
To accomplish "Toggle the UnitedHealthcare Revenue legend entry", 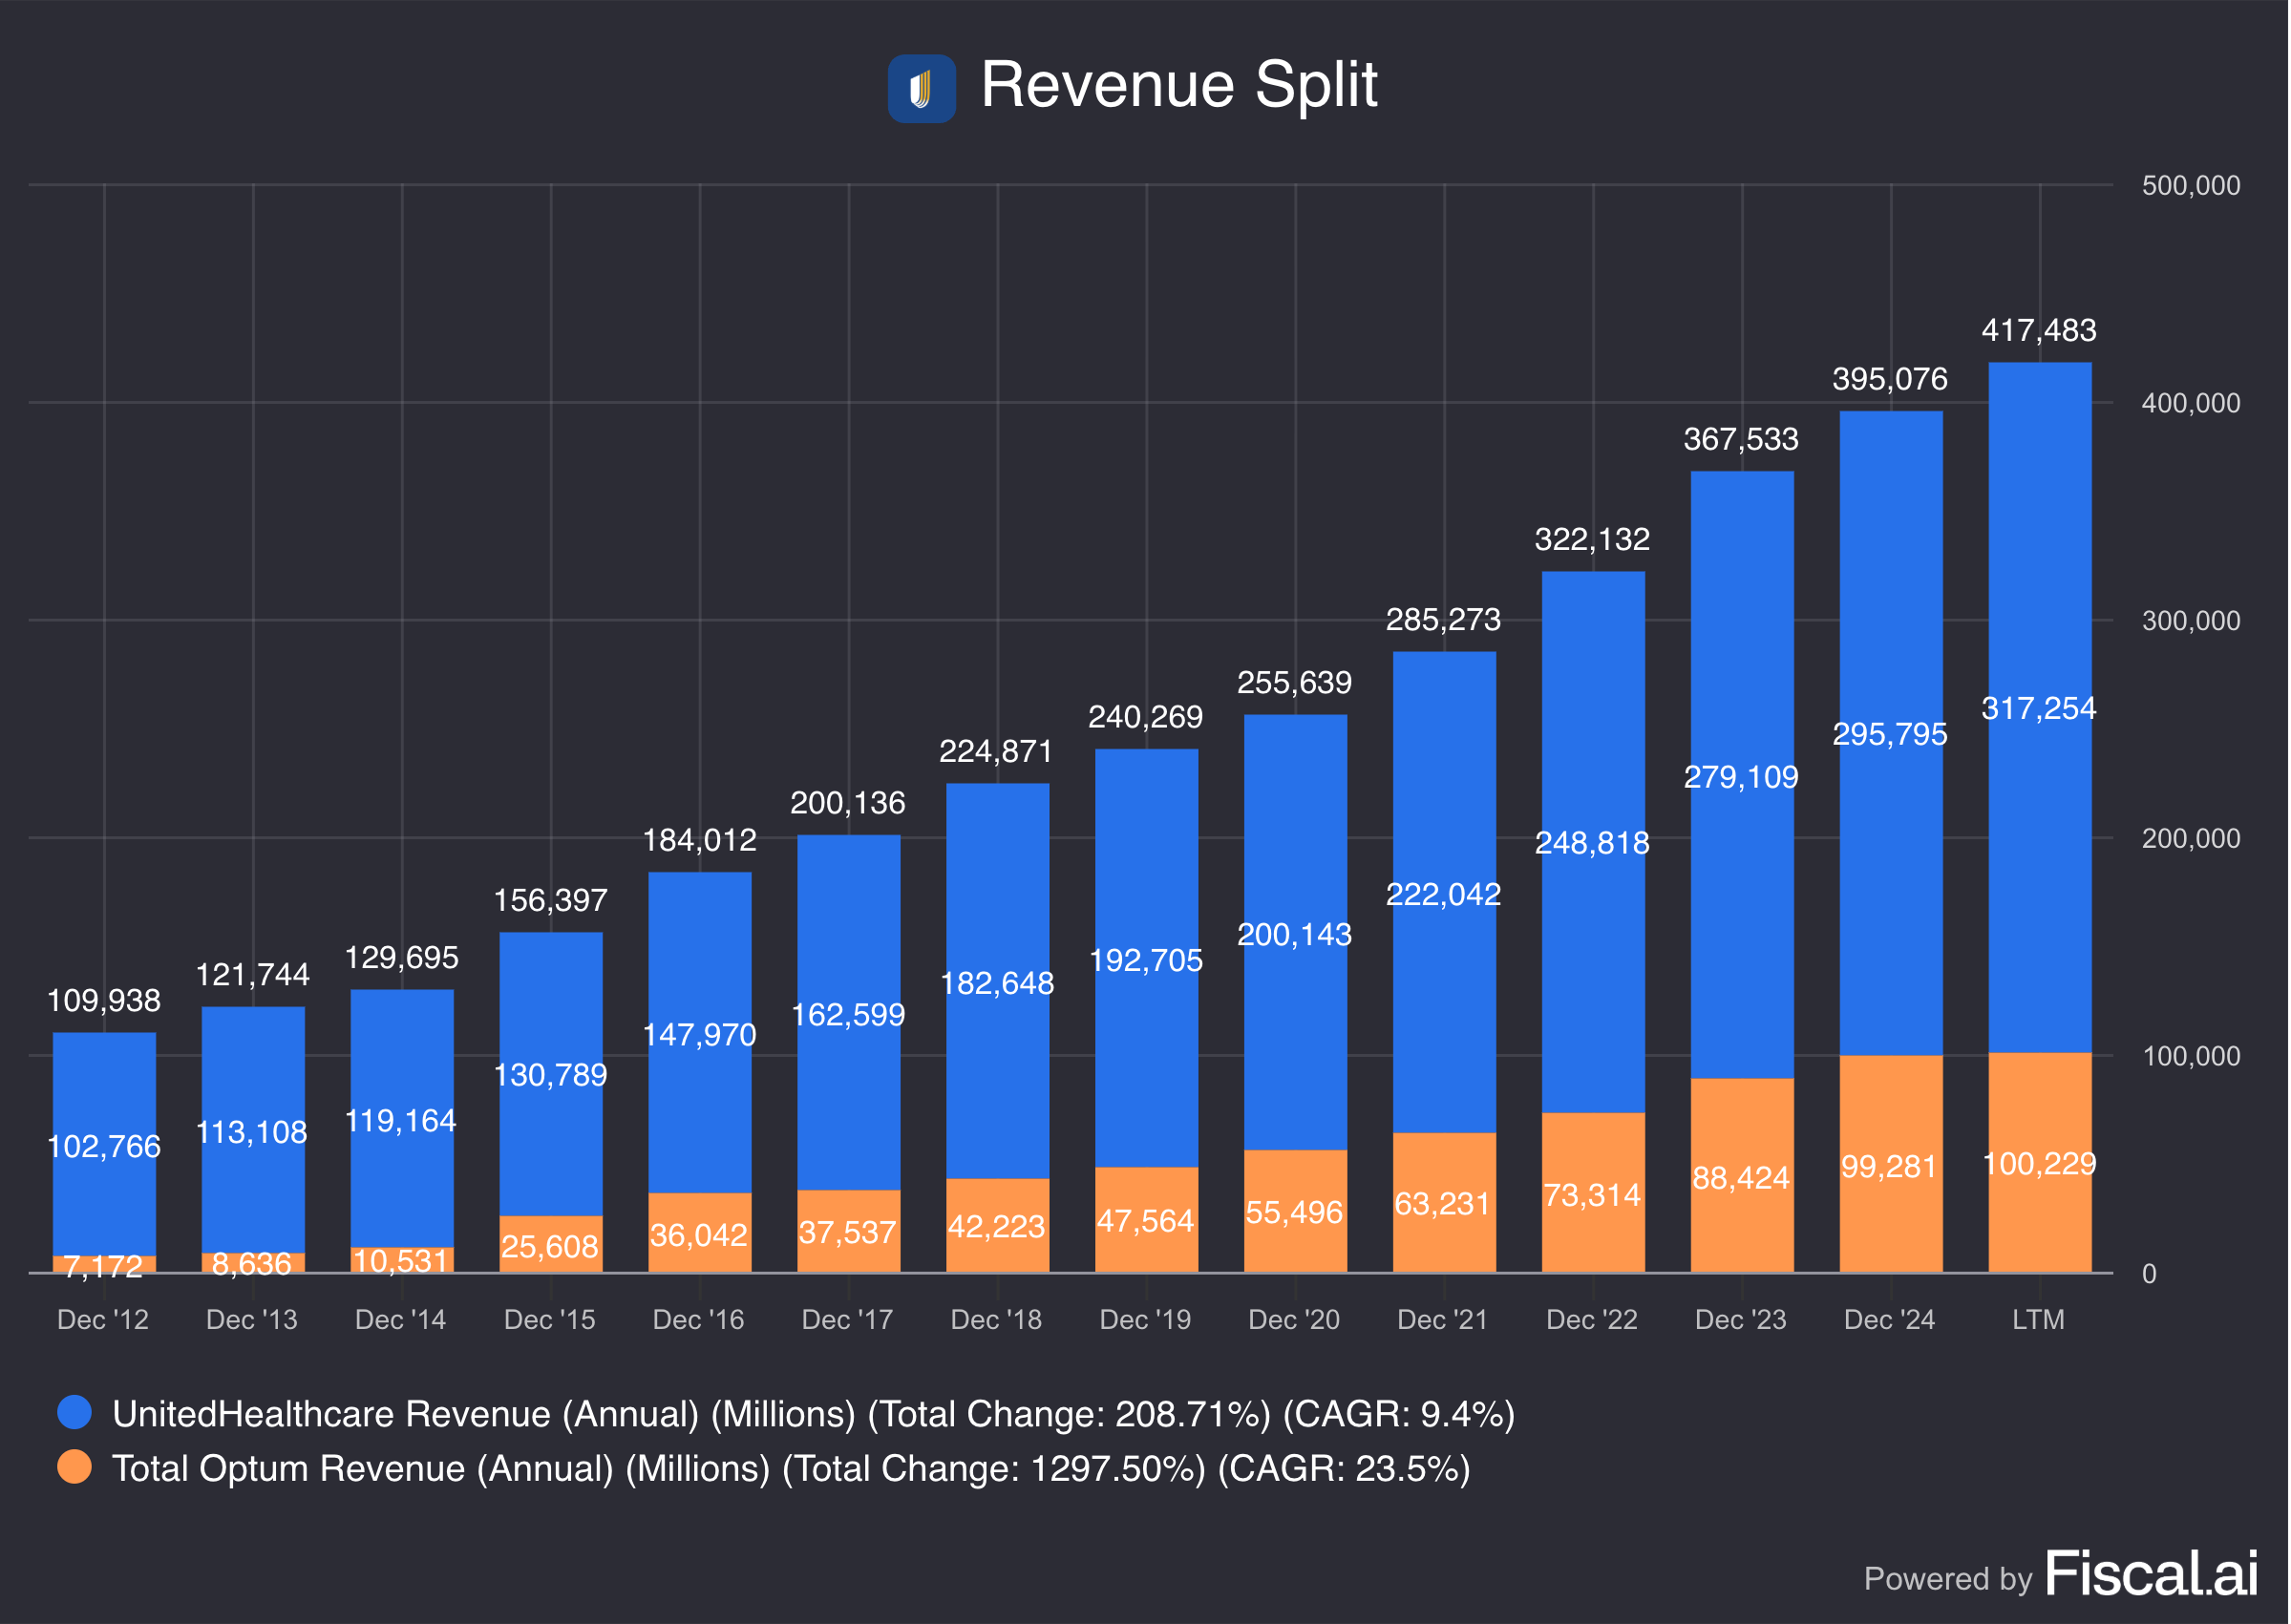I will coord(812,1414).
